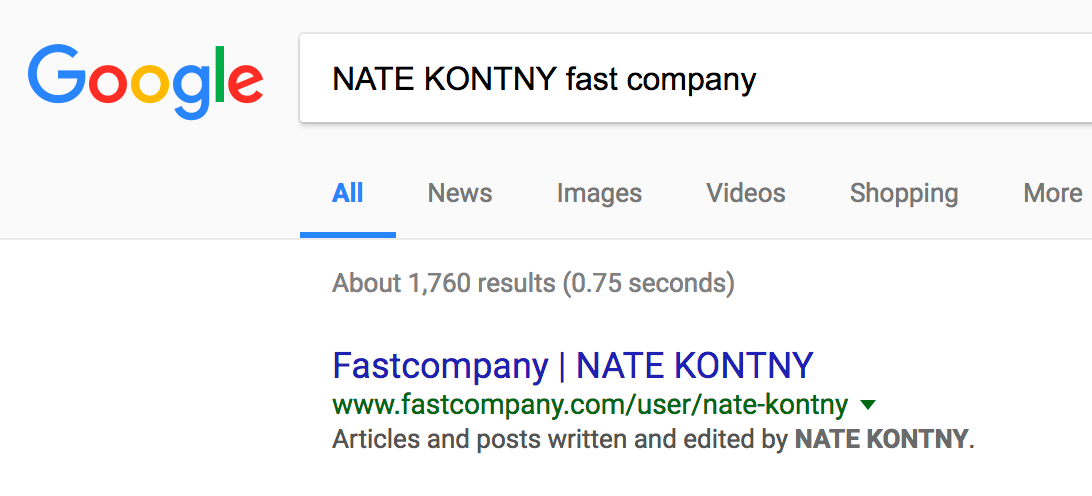Image resolution: width=1092 pixels, height=496 pixels.
Task: Switch to the Images results tab
Action: (x=599, y=193)
